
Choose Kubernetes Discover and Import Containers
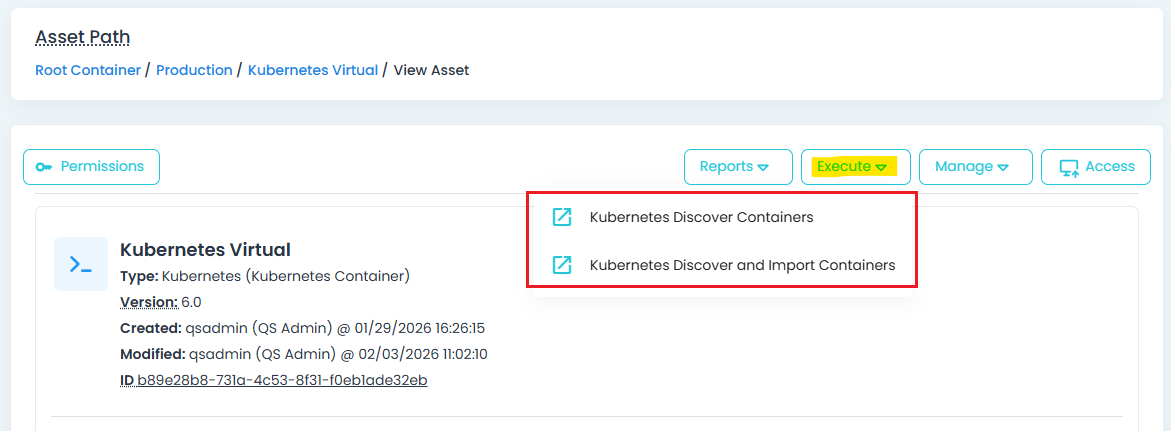(x=742, y=265)
